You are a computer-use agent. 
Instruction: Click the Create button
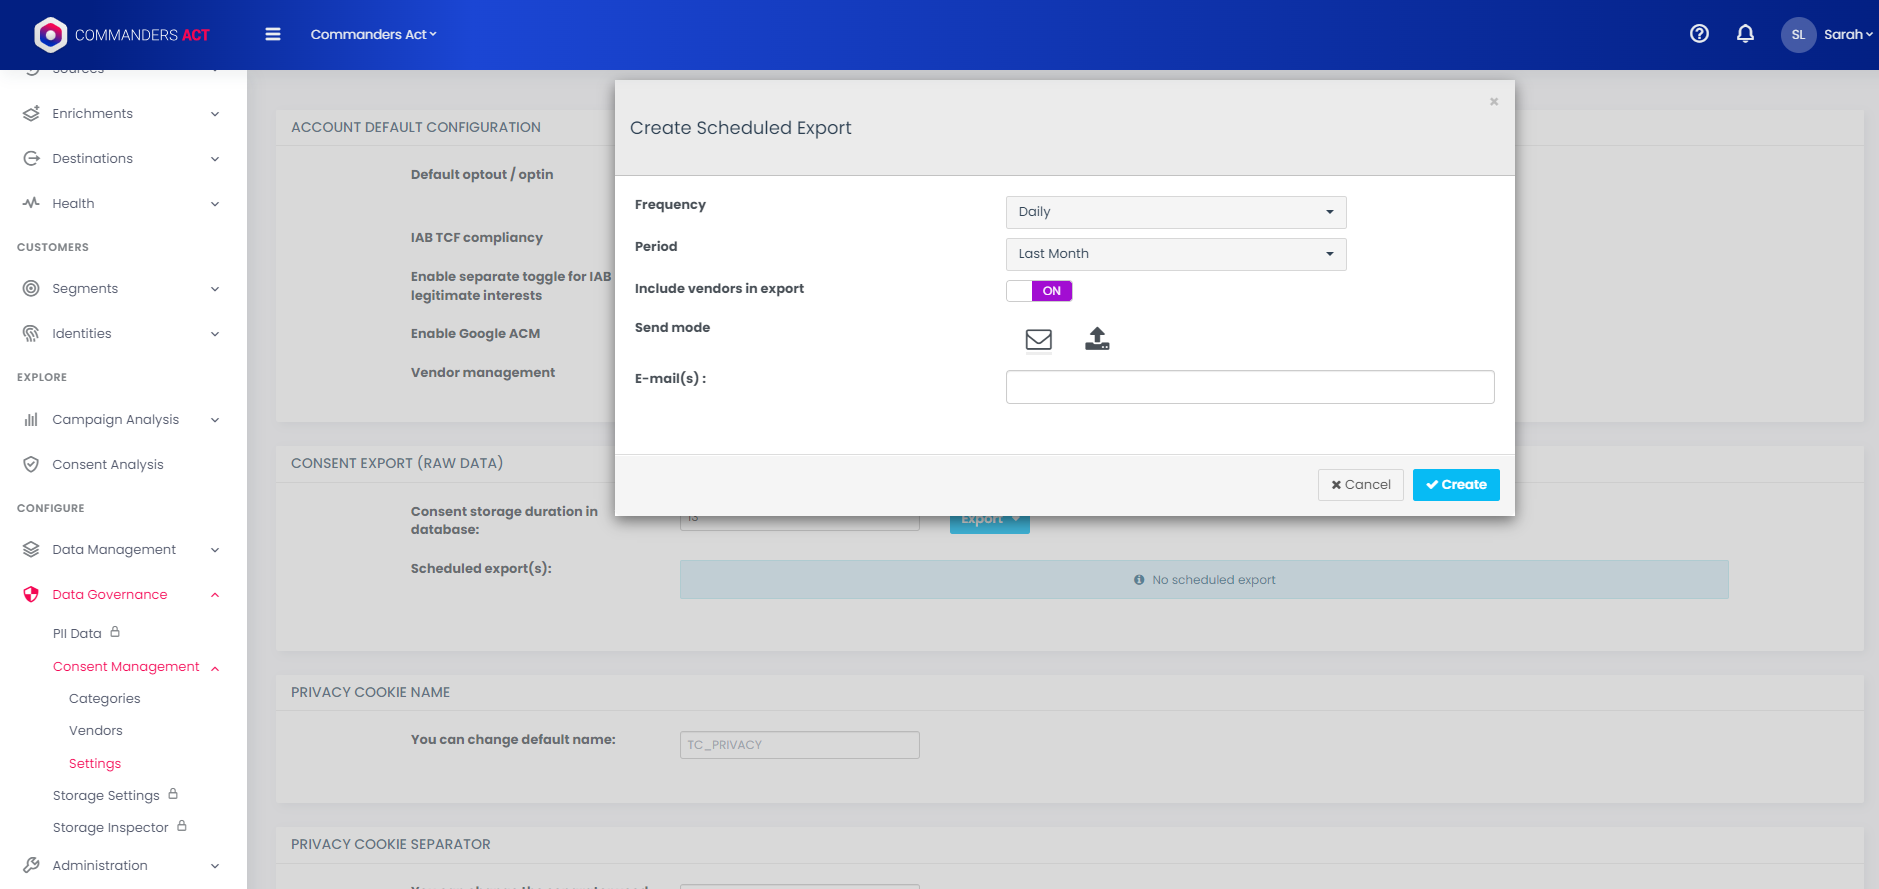[1455, 485]
